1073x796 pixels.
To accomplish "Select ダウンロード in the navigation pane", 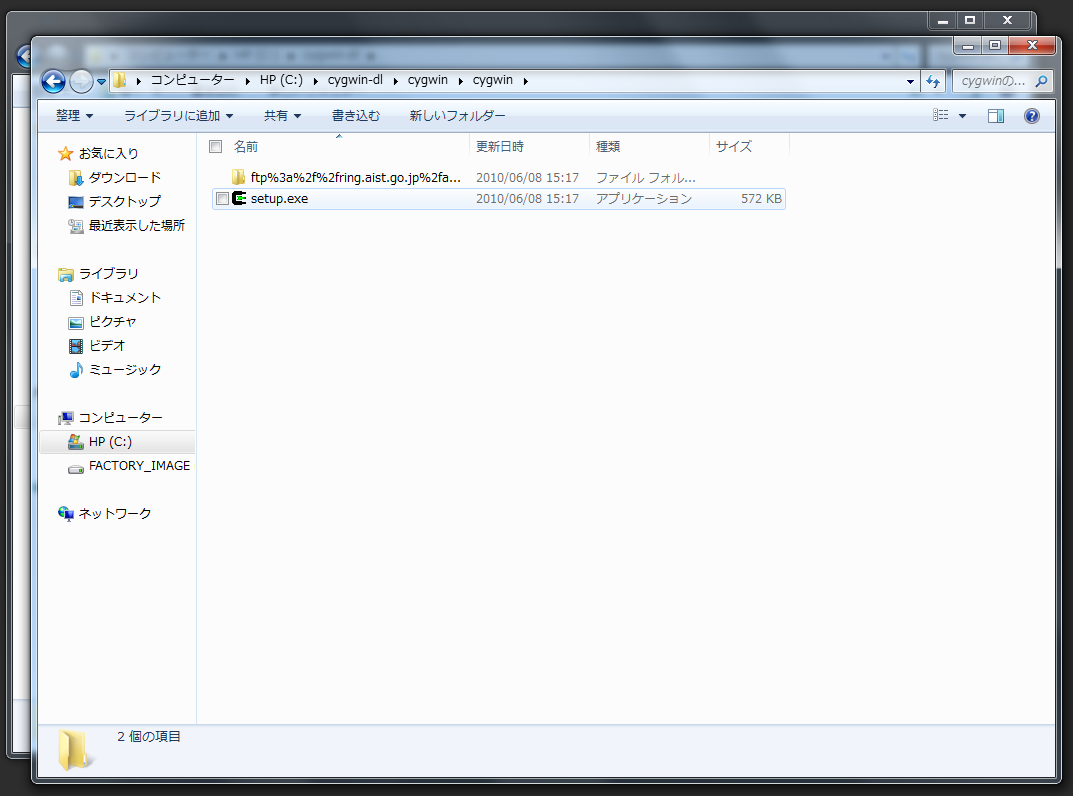I will pos(124,177).
